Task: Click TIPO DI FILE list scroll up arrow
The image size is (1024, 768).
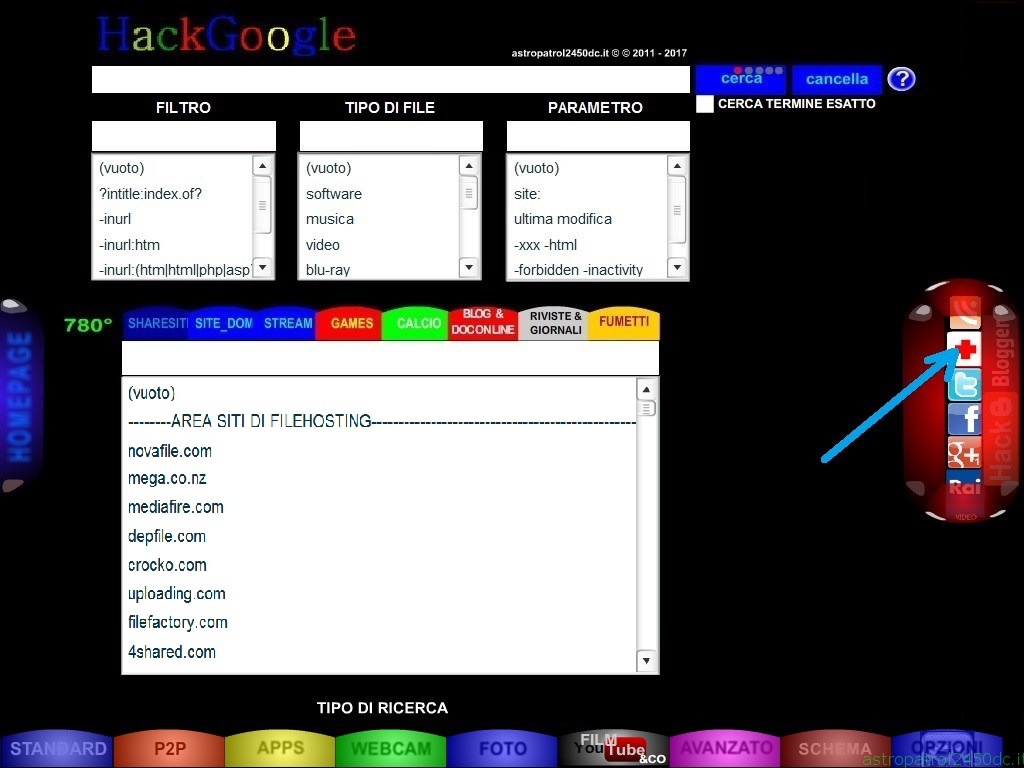Action: (469, 166)
